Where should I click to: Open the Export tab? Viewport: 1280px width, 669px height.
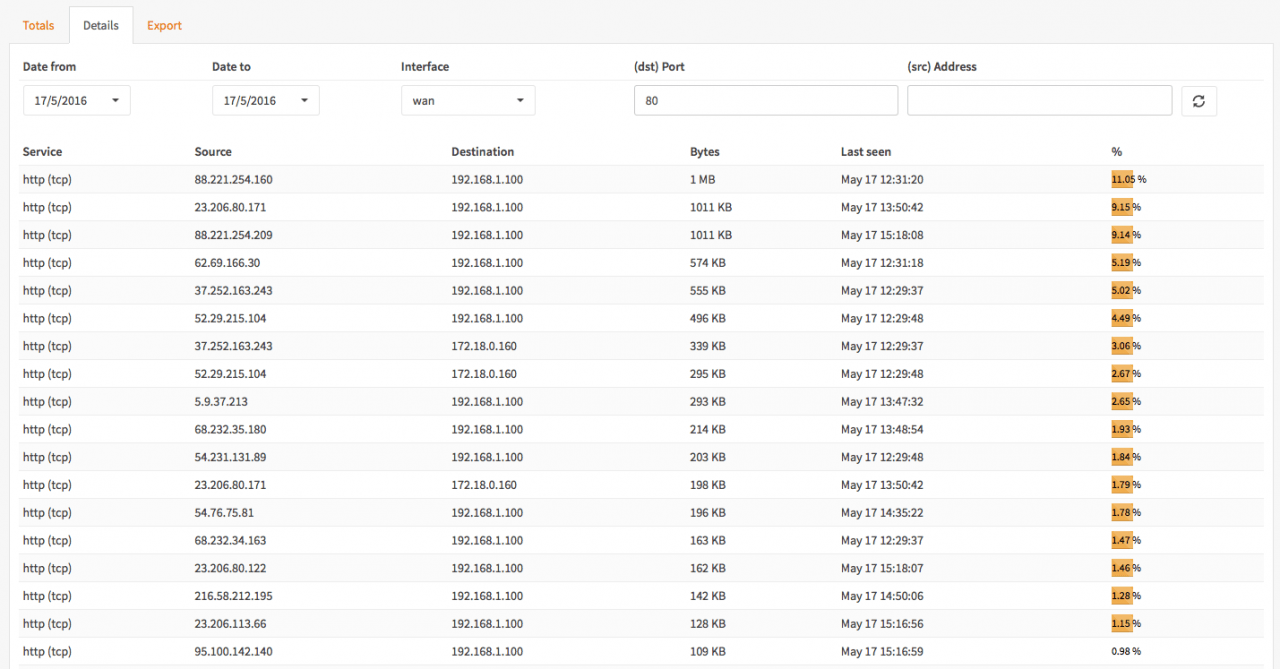pyautogui.click(x=164, y=25)
